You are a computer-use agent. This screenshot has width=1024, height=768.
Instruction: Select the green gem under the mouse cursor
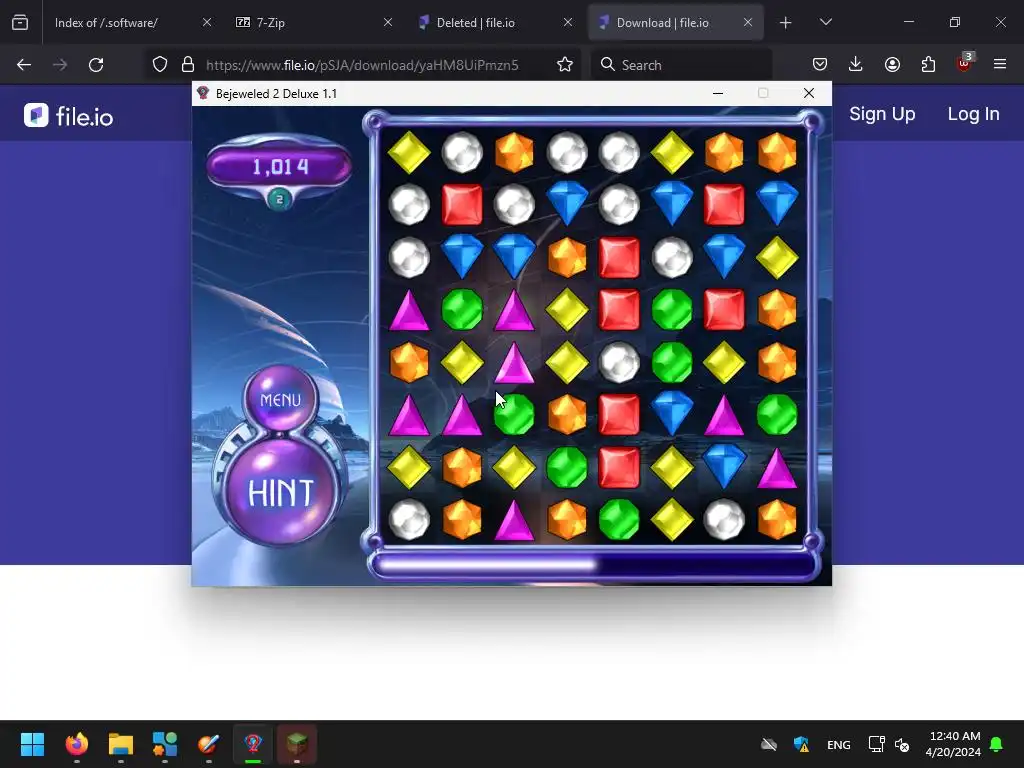coord(514,415)
